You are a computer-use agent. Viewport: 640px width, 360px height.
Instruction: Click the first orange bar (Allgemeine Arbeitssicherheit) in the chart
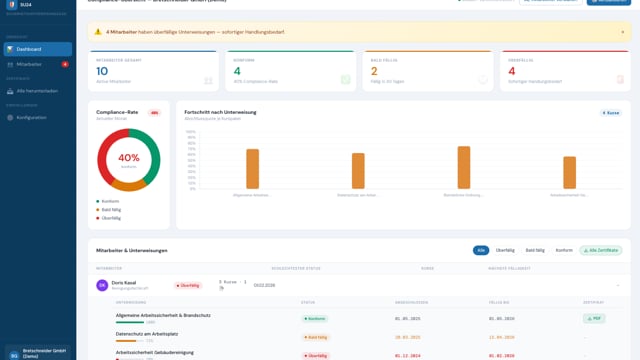[253, 169]
